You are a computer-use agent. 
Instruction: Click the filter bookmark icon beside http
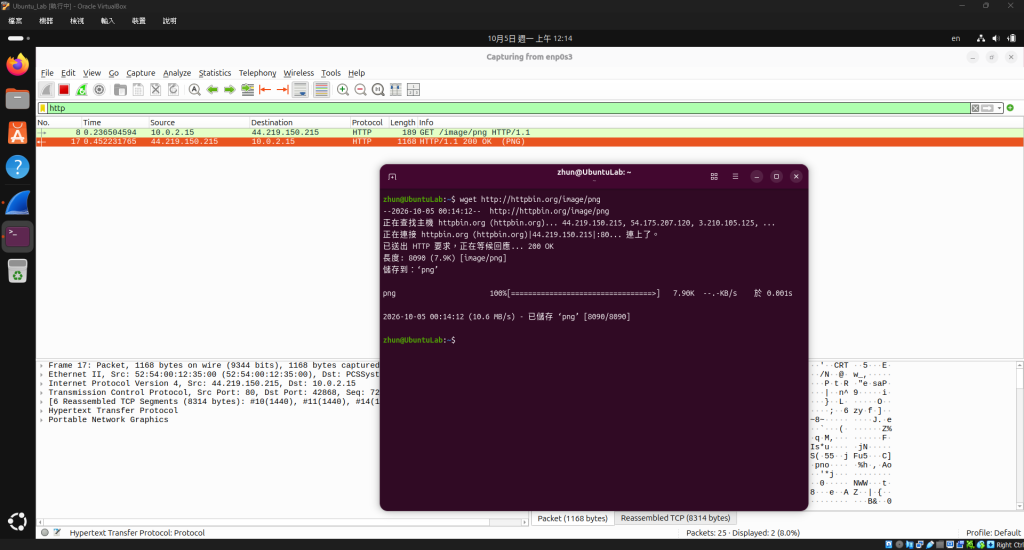(42, 108)
